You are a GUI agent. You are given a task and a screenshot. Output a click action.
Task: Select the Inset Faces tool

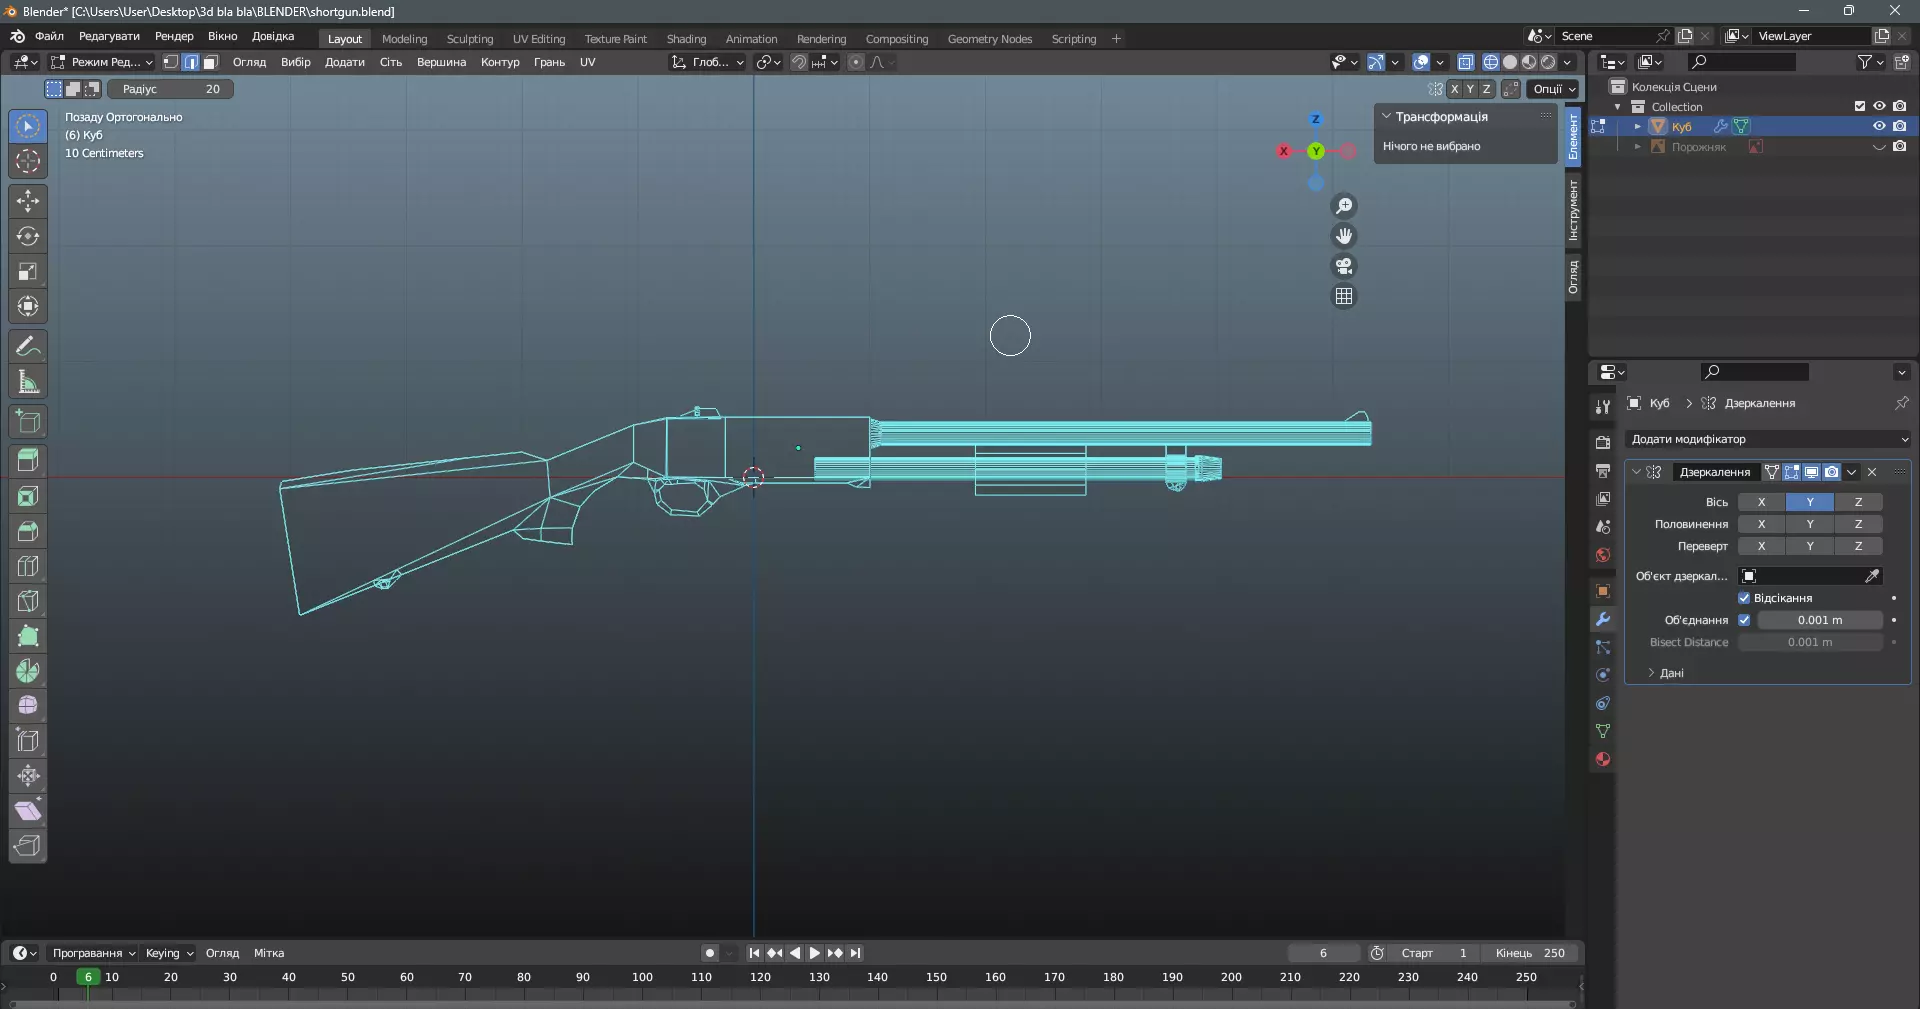[x=28, y=496]
